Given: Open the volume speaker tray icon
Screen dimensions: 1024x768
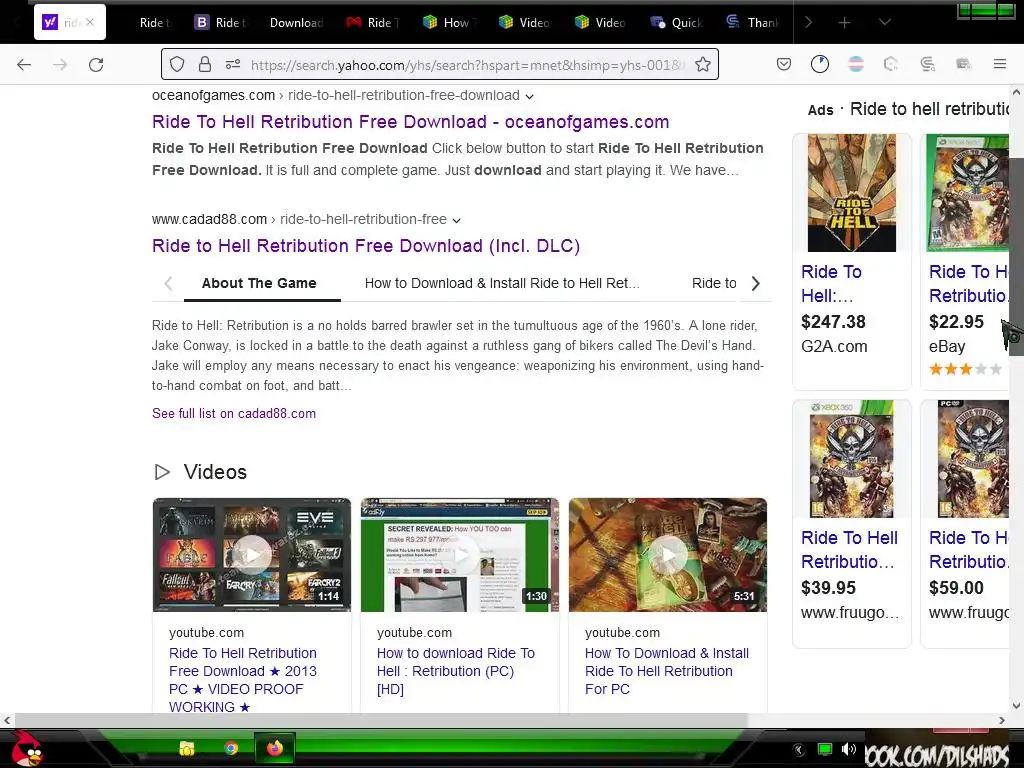Looking at the screenshot, I should tap(849, 750).
